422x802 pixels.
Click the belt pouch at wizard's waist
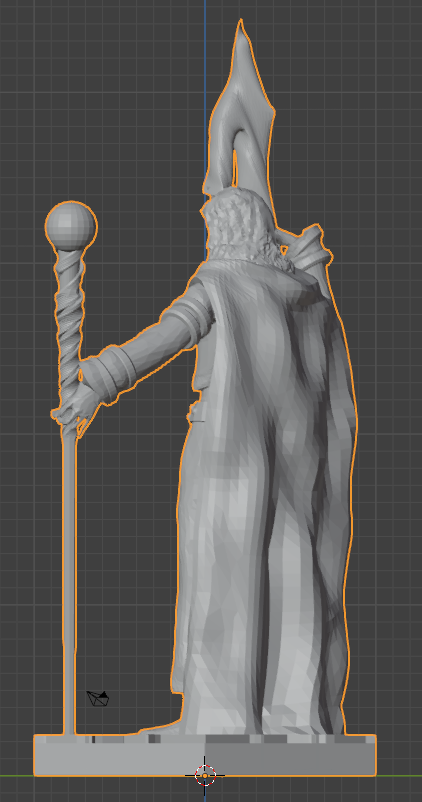click(x=197, y=412)
